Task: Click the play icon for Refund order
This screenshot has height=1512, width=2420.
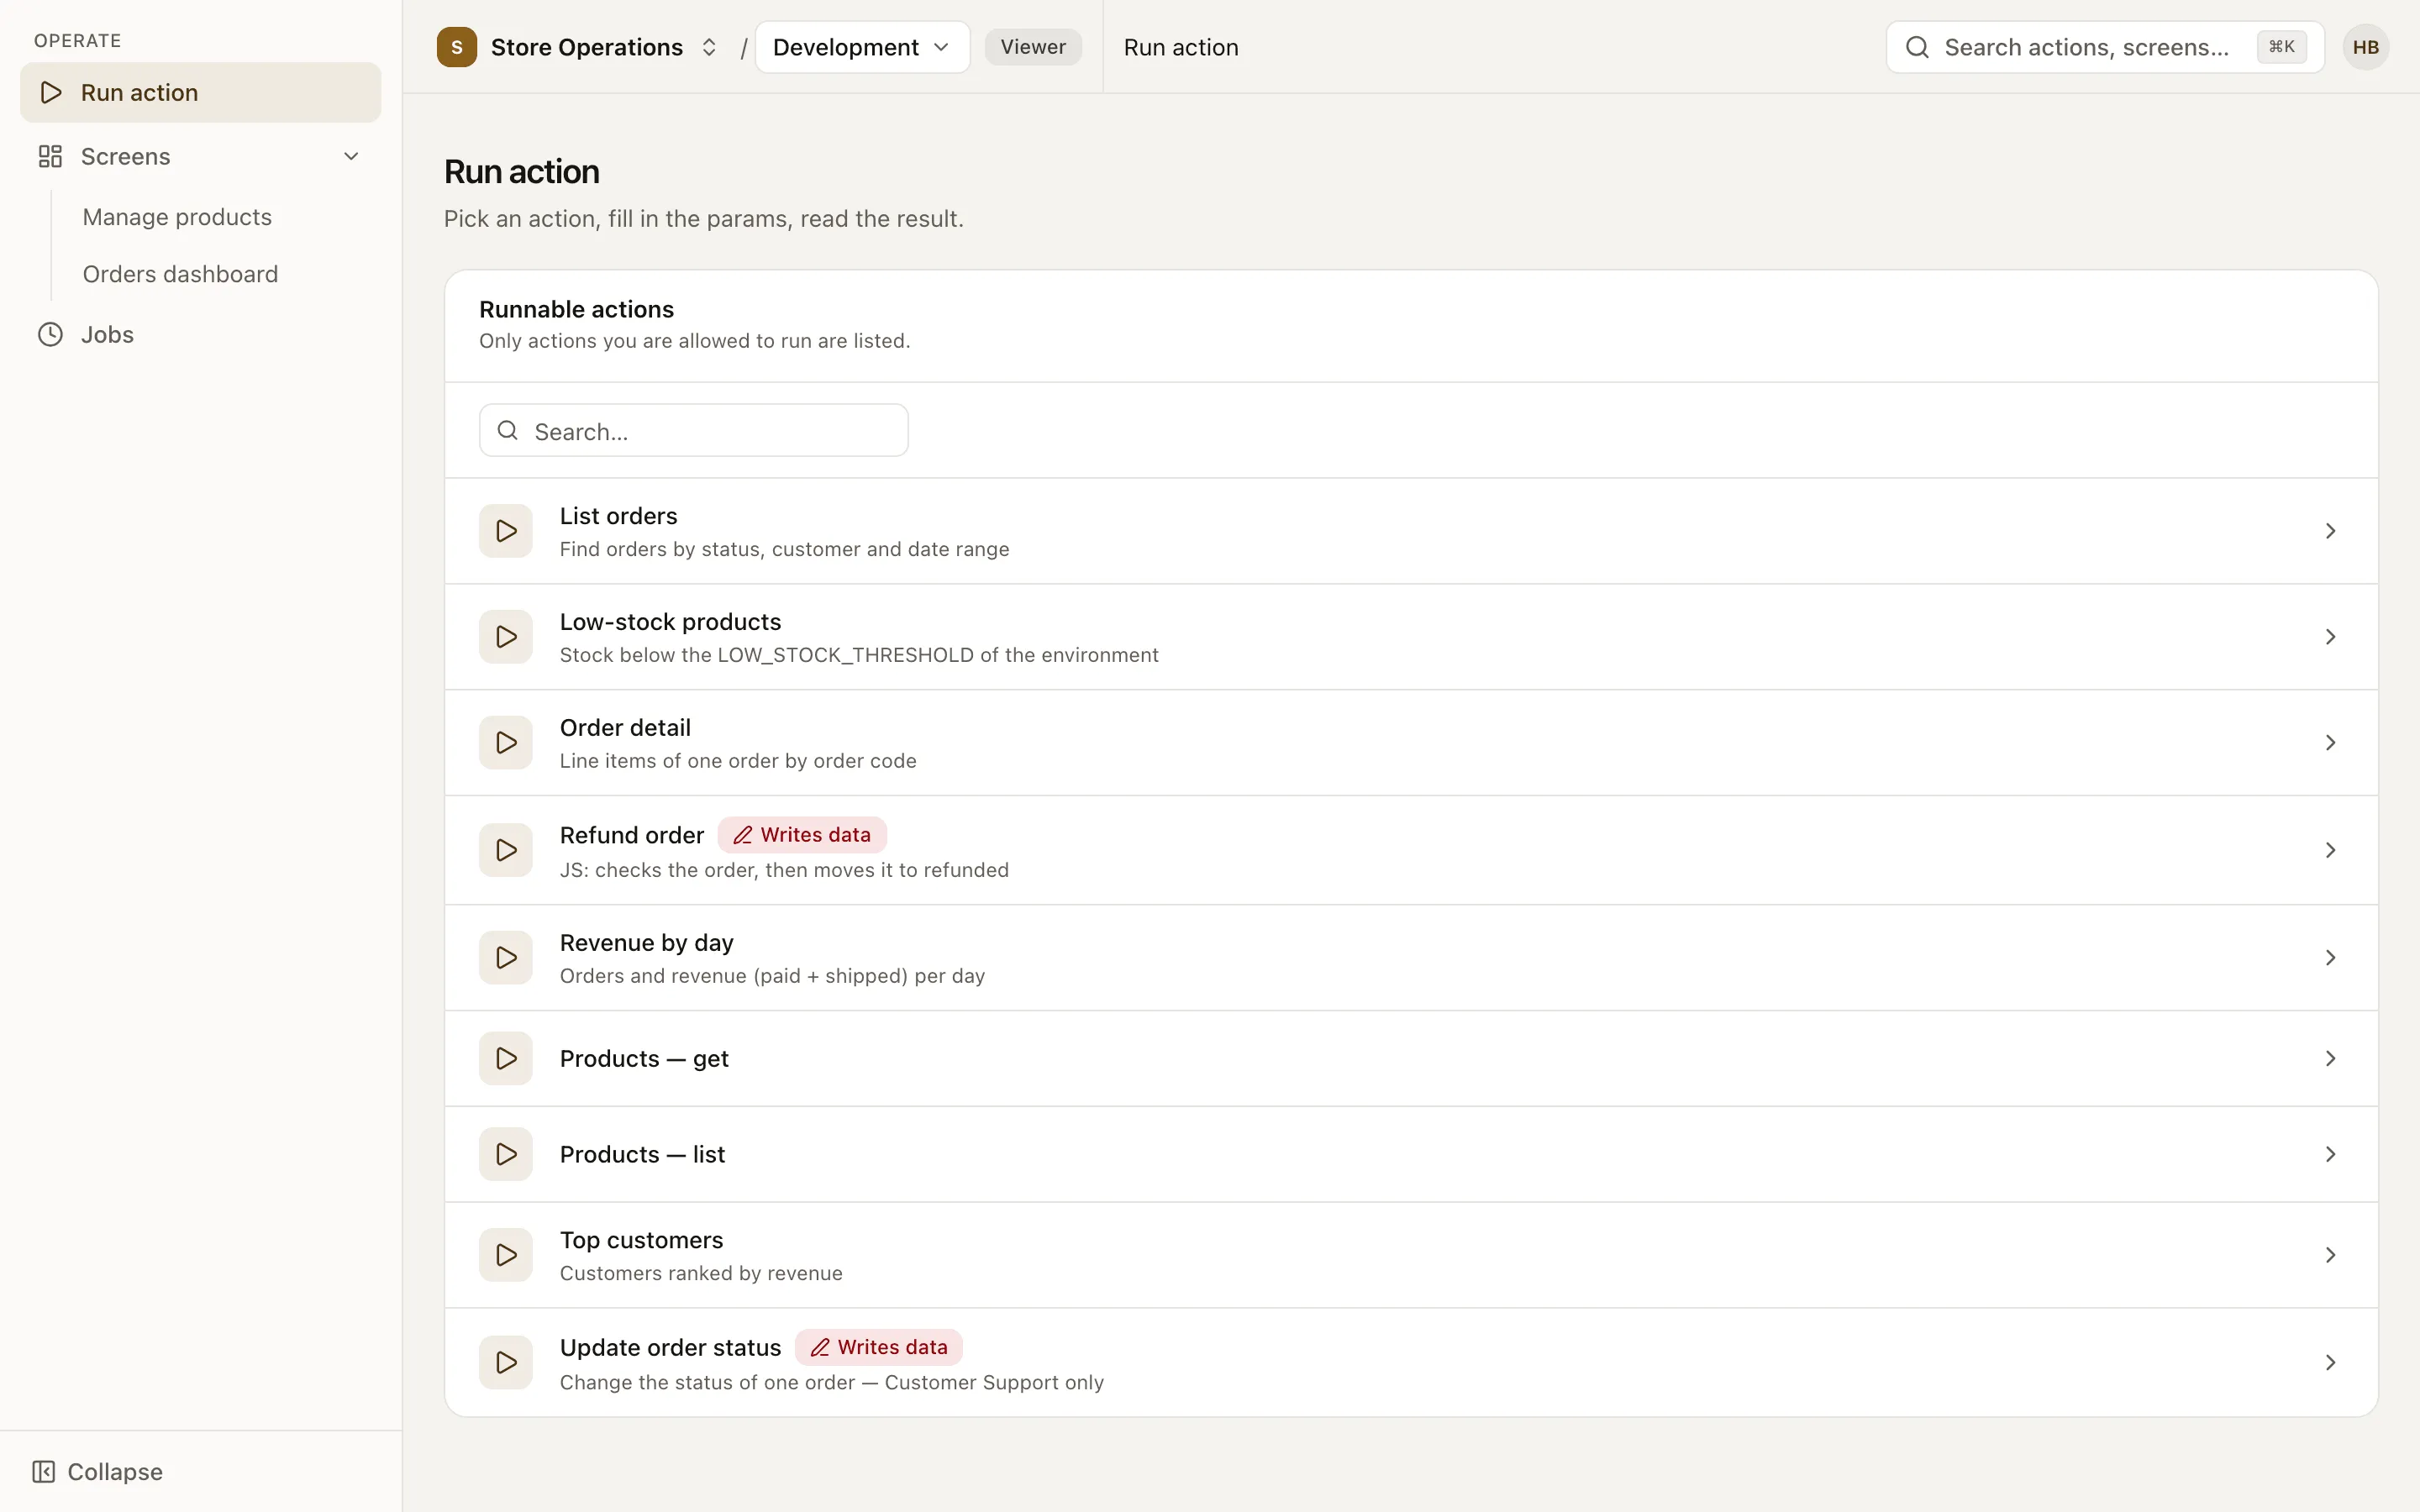Action: [506, 850]
